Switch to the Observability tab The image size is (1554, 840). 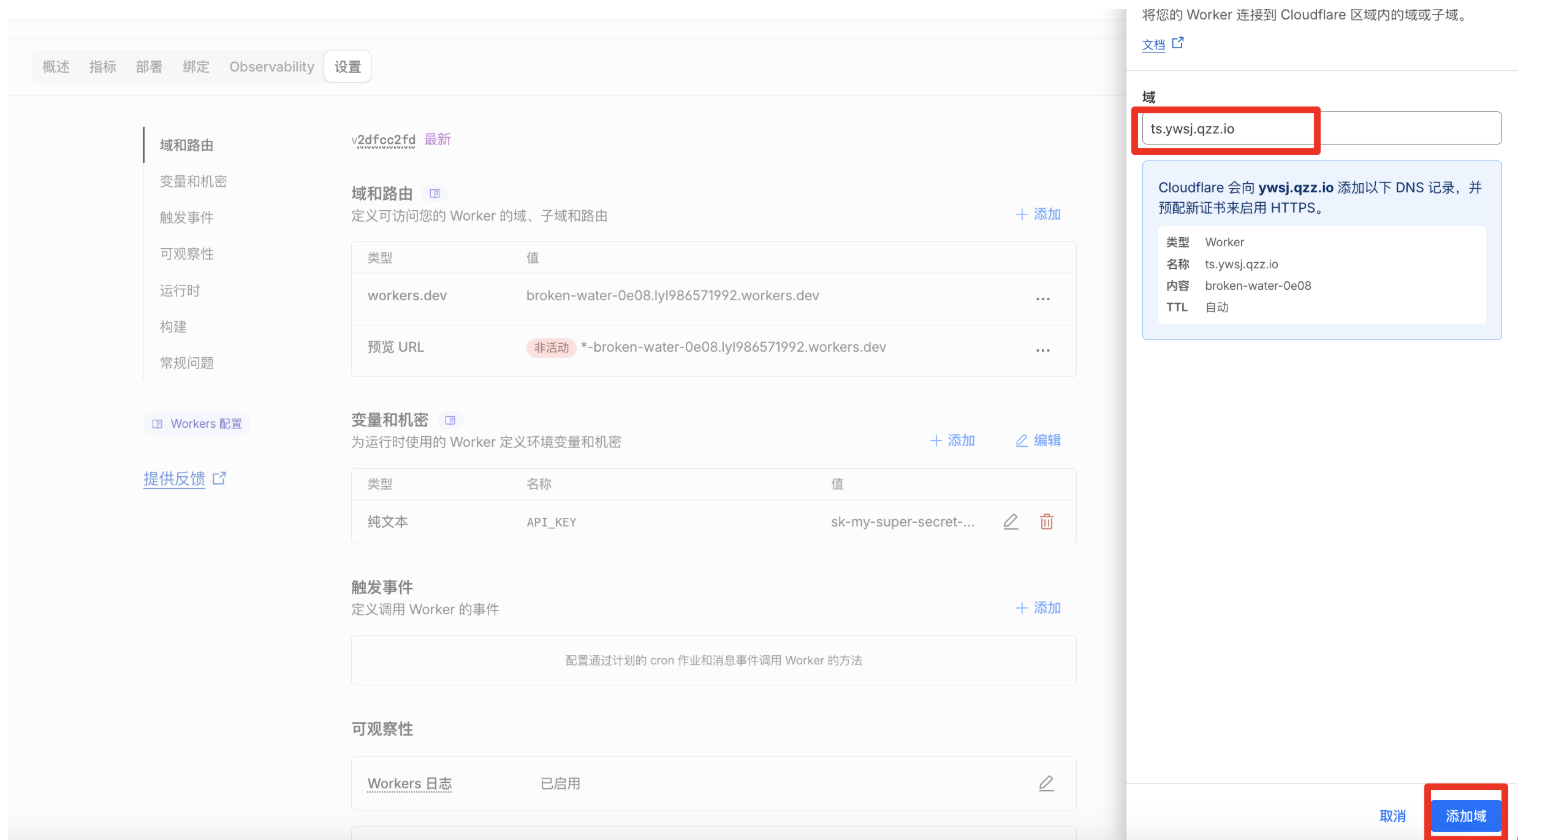tap(271, 67)
